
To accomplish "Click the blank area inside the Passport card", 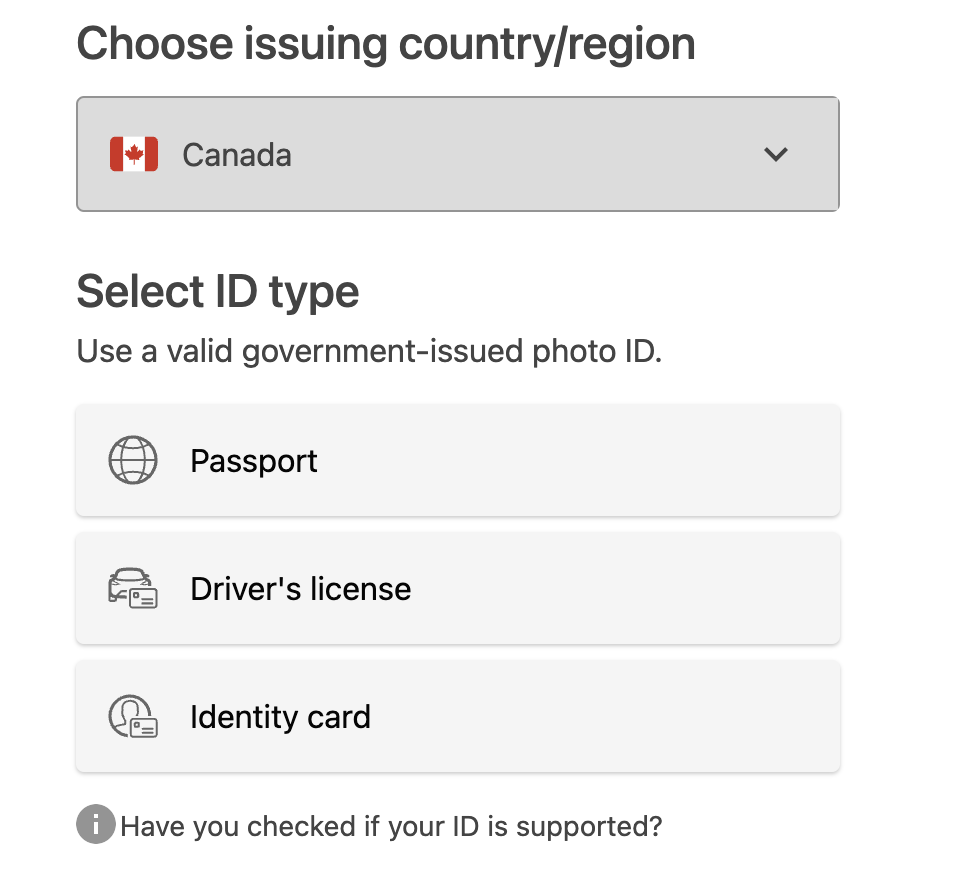I will pyautogui.click(x=578, y=460).
